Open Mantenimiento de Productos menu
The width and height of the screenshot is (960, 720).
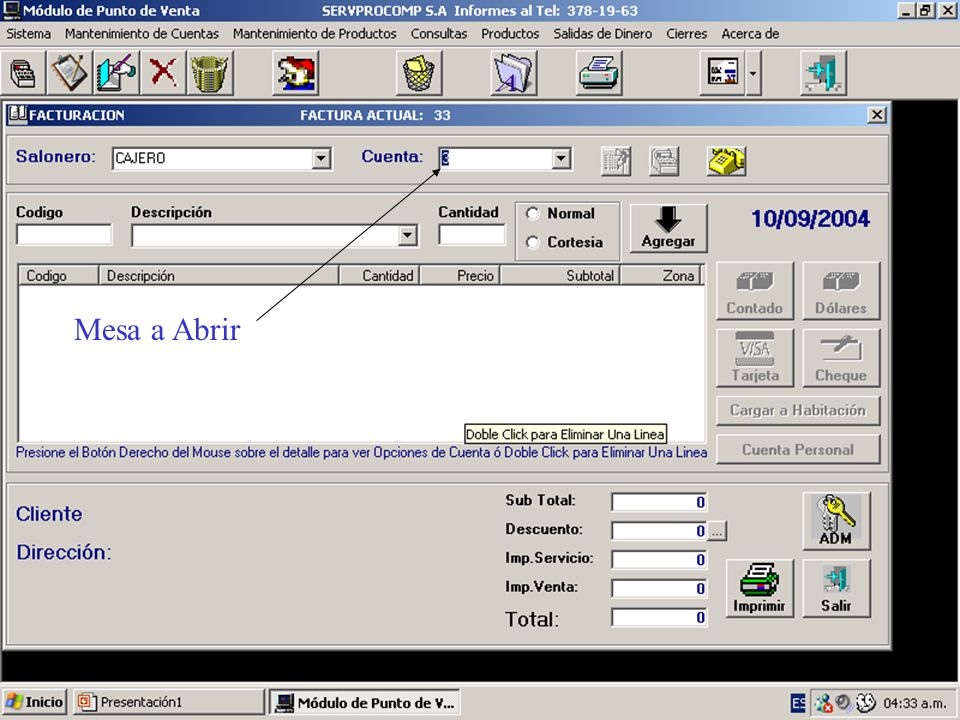315,34
